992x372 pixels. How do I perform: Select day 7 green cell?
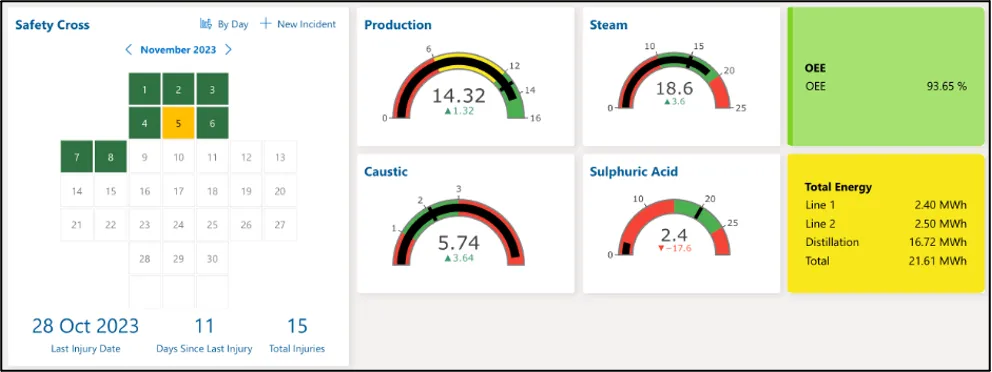tap(77, 157)
